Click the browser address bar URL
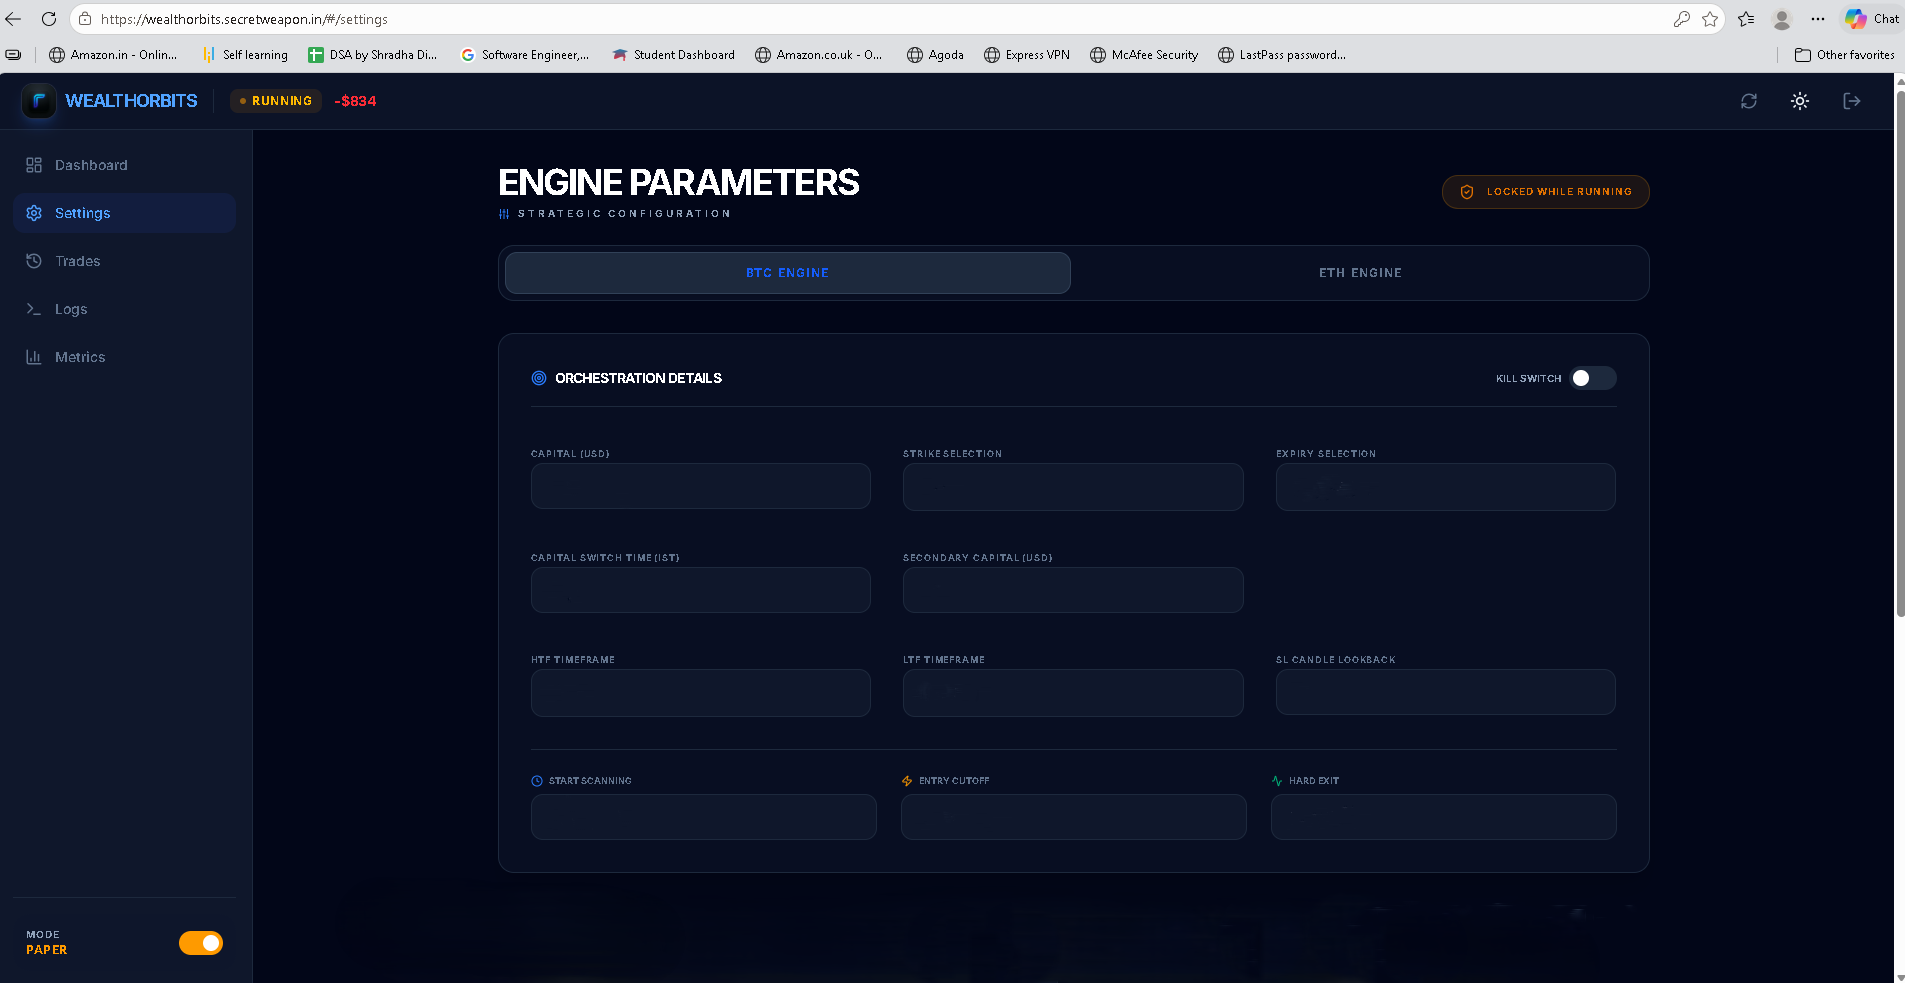The image size is (1905, 983). 244,19
